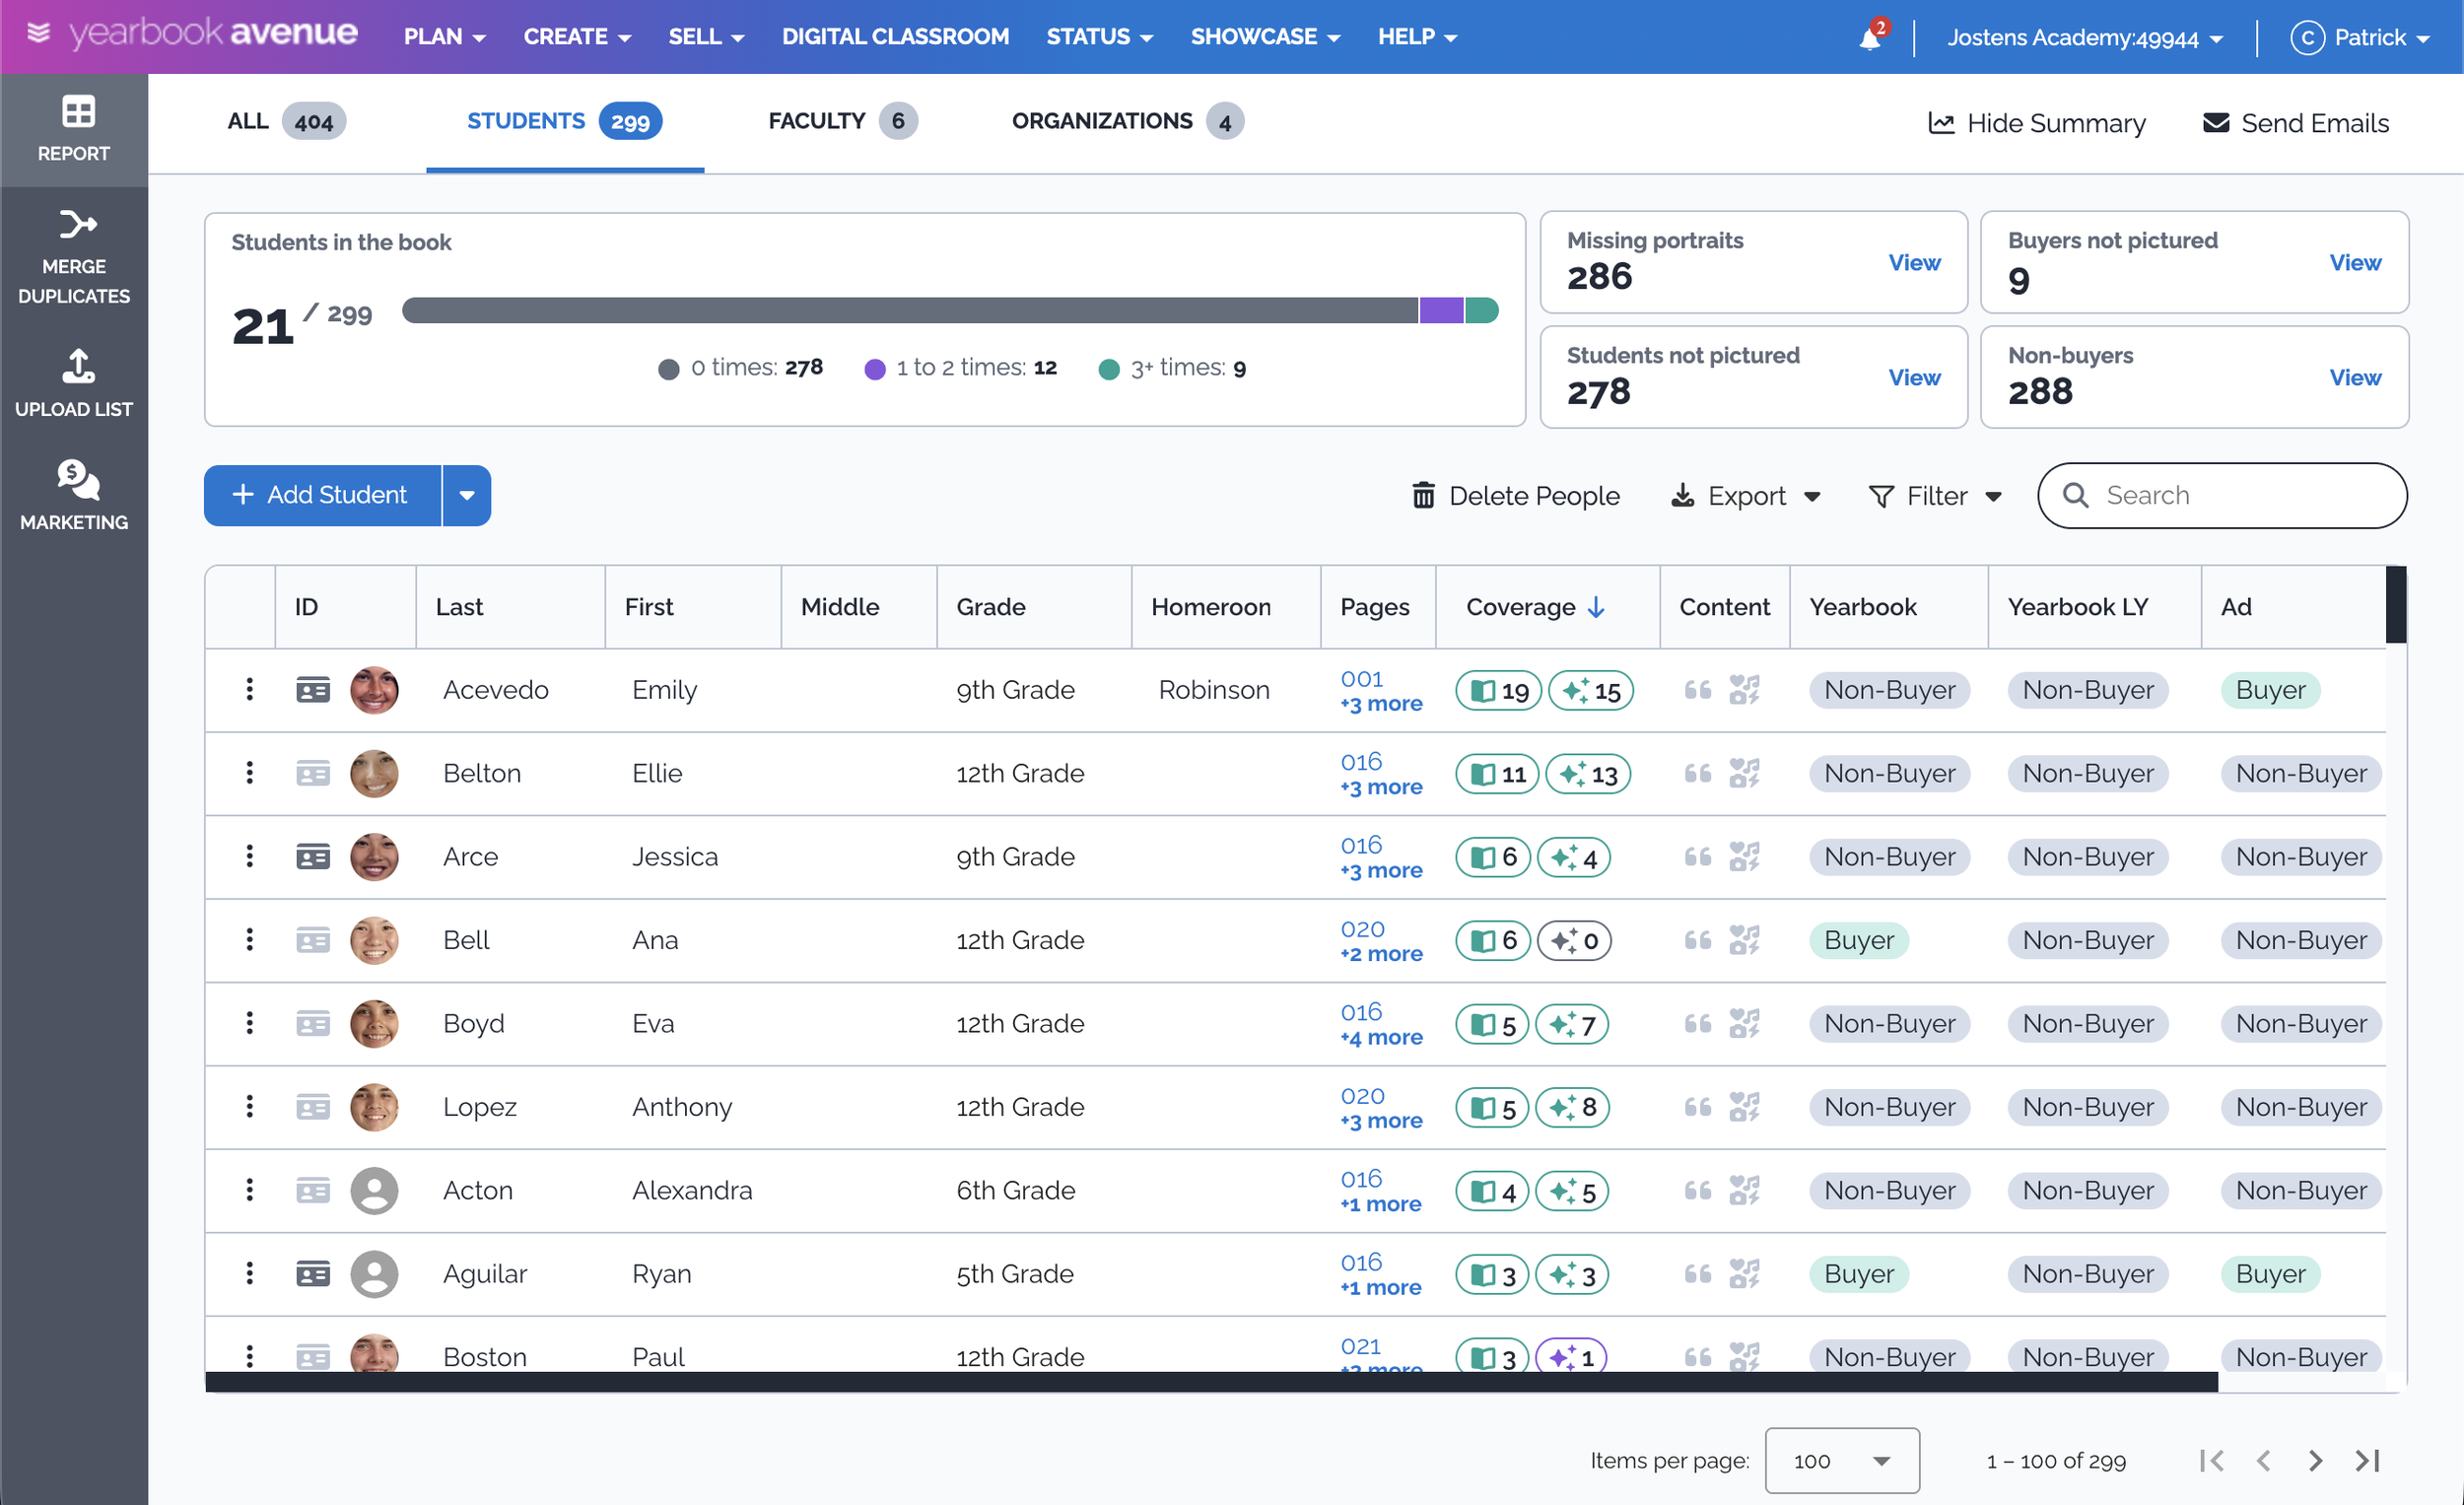The height and width of the screenshot is (1505, 2464).
Task: Switch to the Organizations tab
Action: [x=1127, y=121]
